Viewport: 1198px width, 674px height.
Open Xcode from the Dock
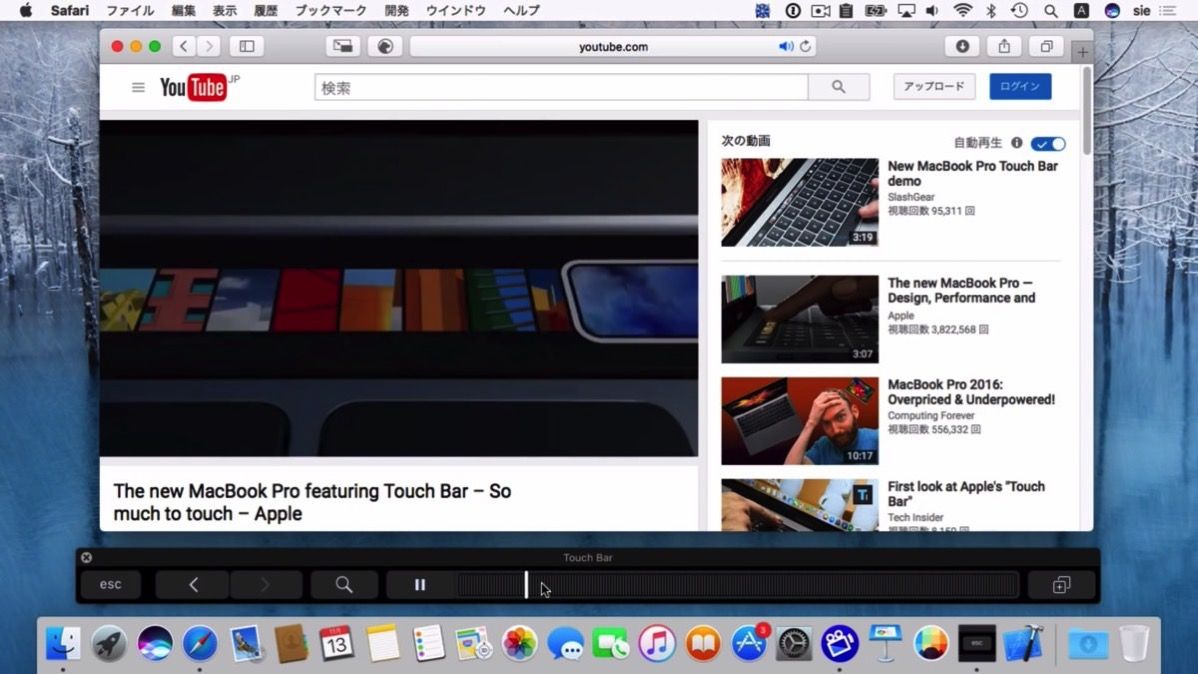[1023, 642]
